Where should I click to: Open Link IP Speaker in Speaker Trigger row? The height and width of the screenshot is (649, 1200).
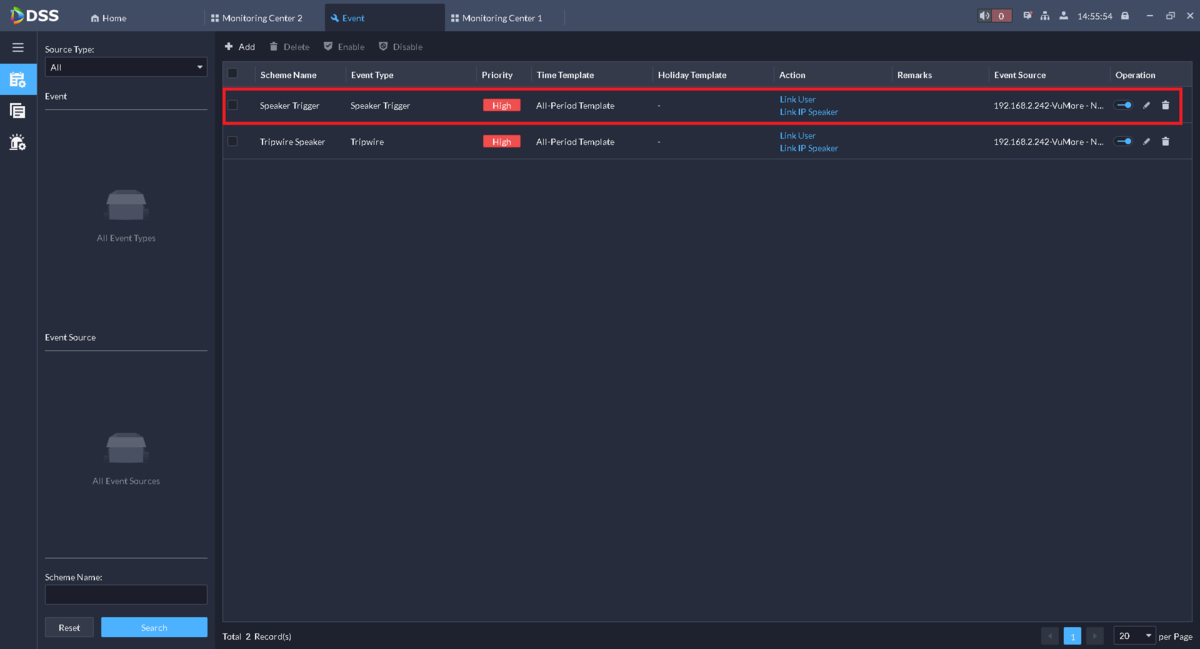809,112
